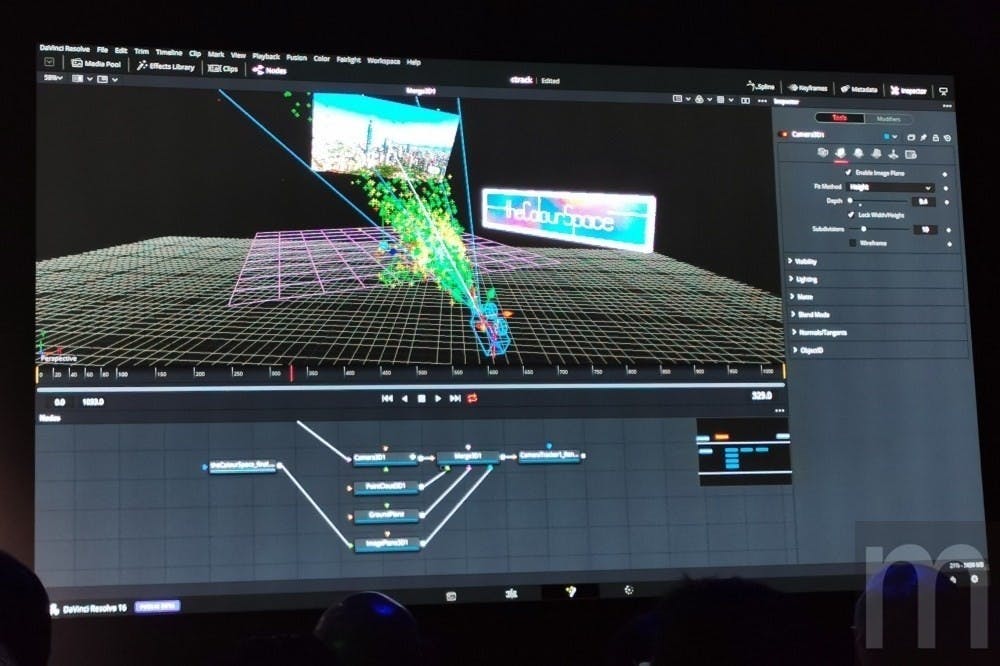Switch Inspector to the Modifiers tab
Image resolution: width=1000 pixels, height=666 pixels.
[888, 119]
